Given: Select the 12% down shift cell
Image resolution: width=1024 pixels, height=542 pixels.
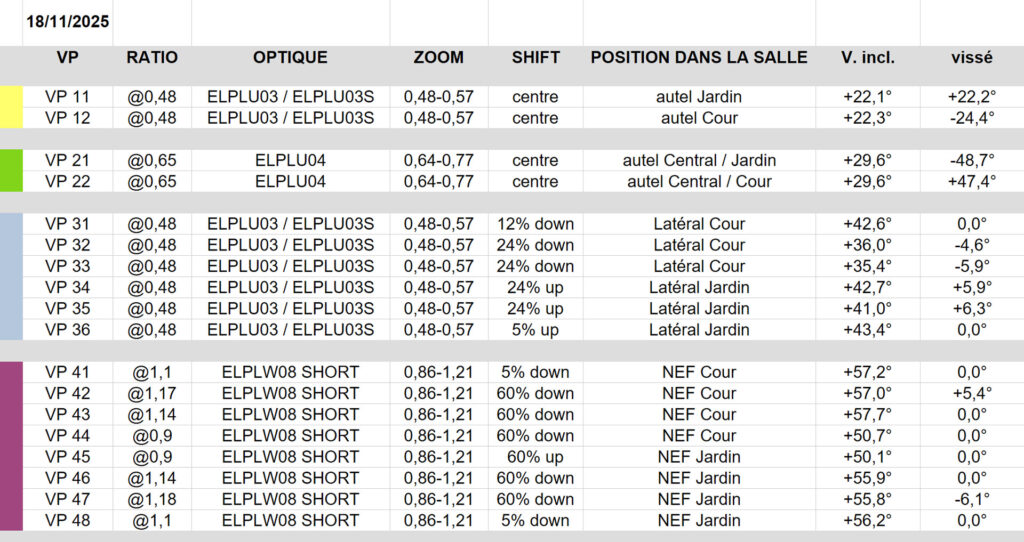Looking at the screenshot, I should click(535, 224).
